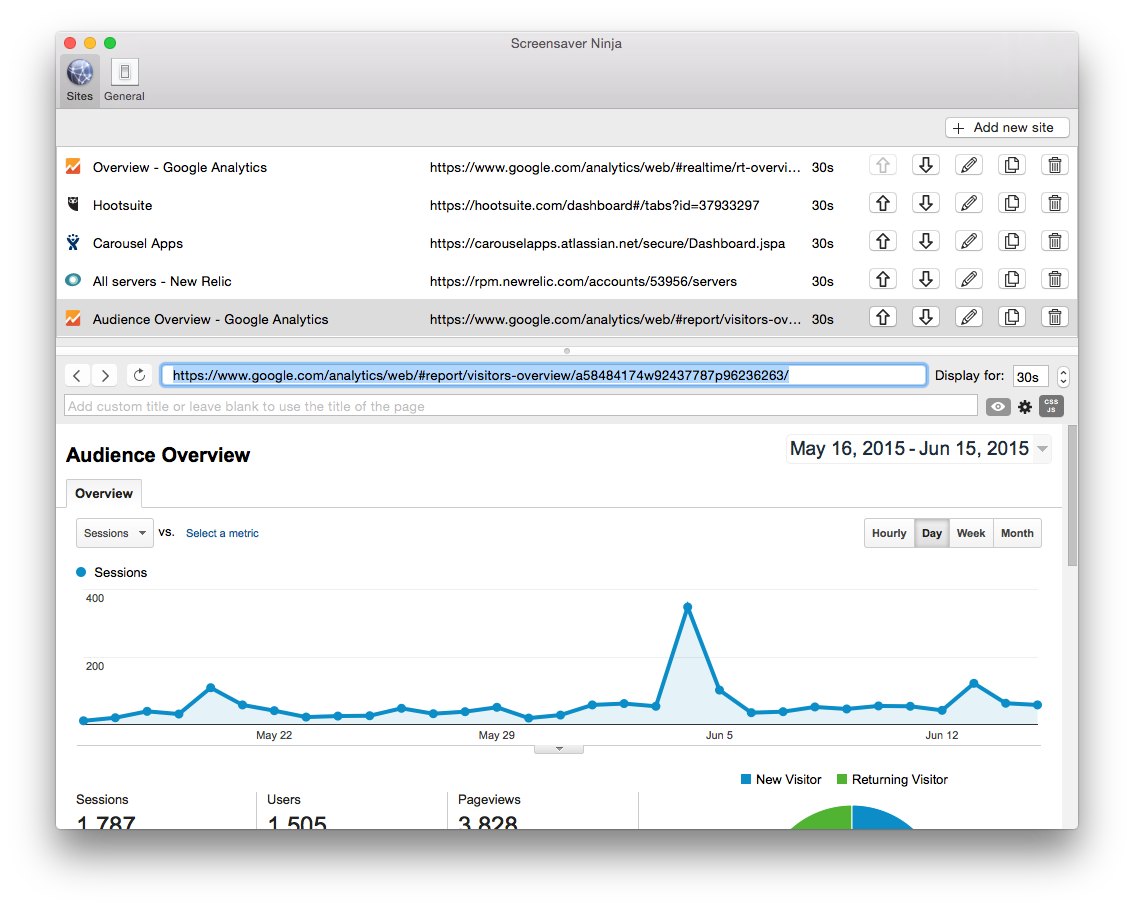The image size is (1134, 909).
Task: Edit the Hootsuite site entry
Action: point(969,204)
